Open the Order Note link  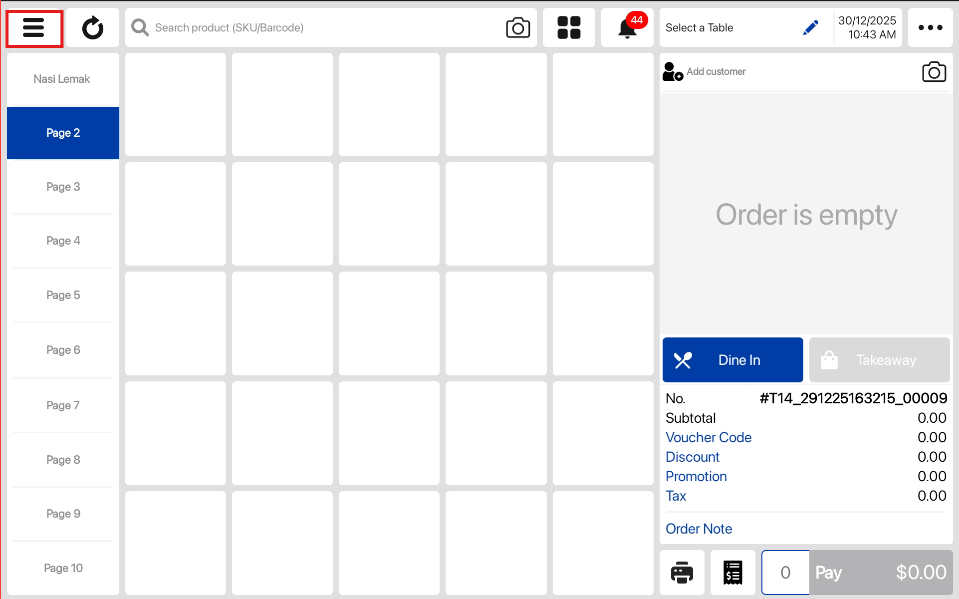698,529
